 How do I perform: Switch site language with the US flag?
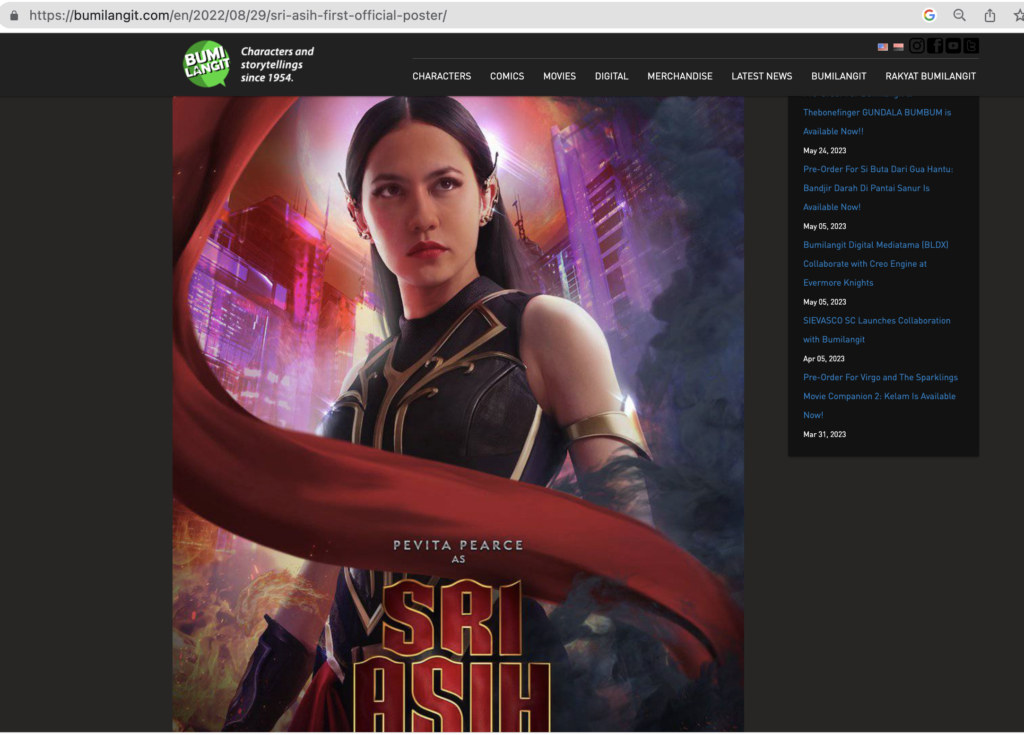tap(882, 46)
